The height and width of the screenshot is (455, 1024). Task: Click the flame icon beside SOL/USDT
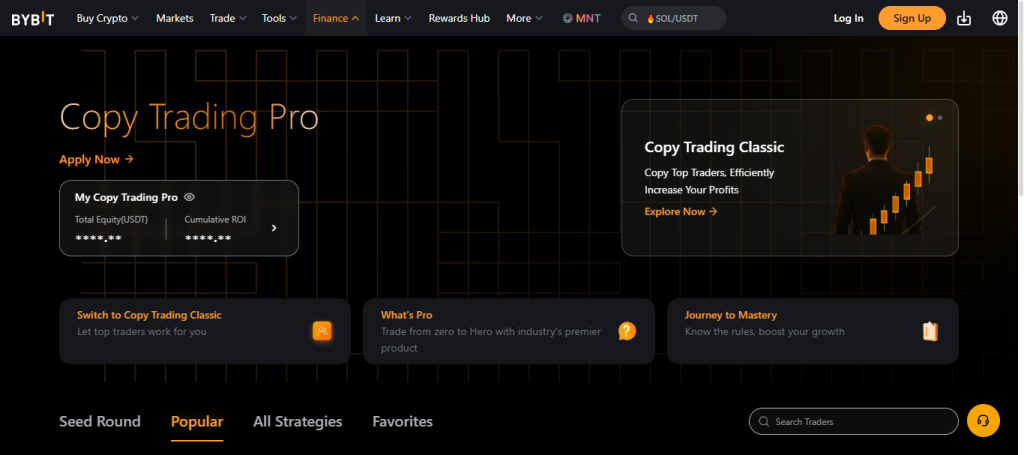pyautogui.click(x=650, y=19)
